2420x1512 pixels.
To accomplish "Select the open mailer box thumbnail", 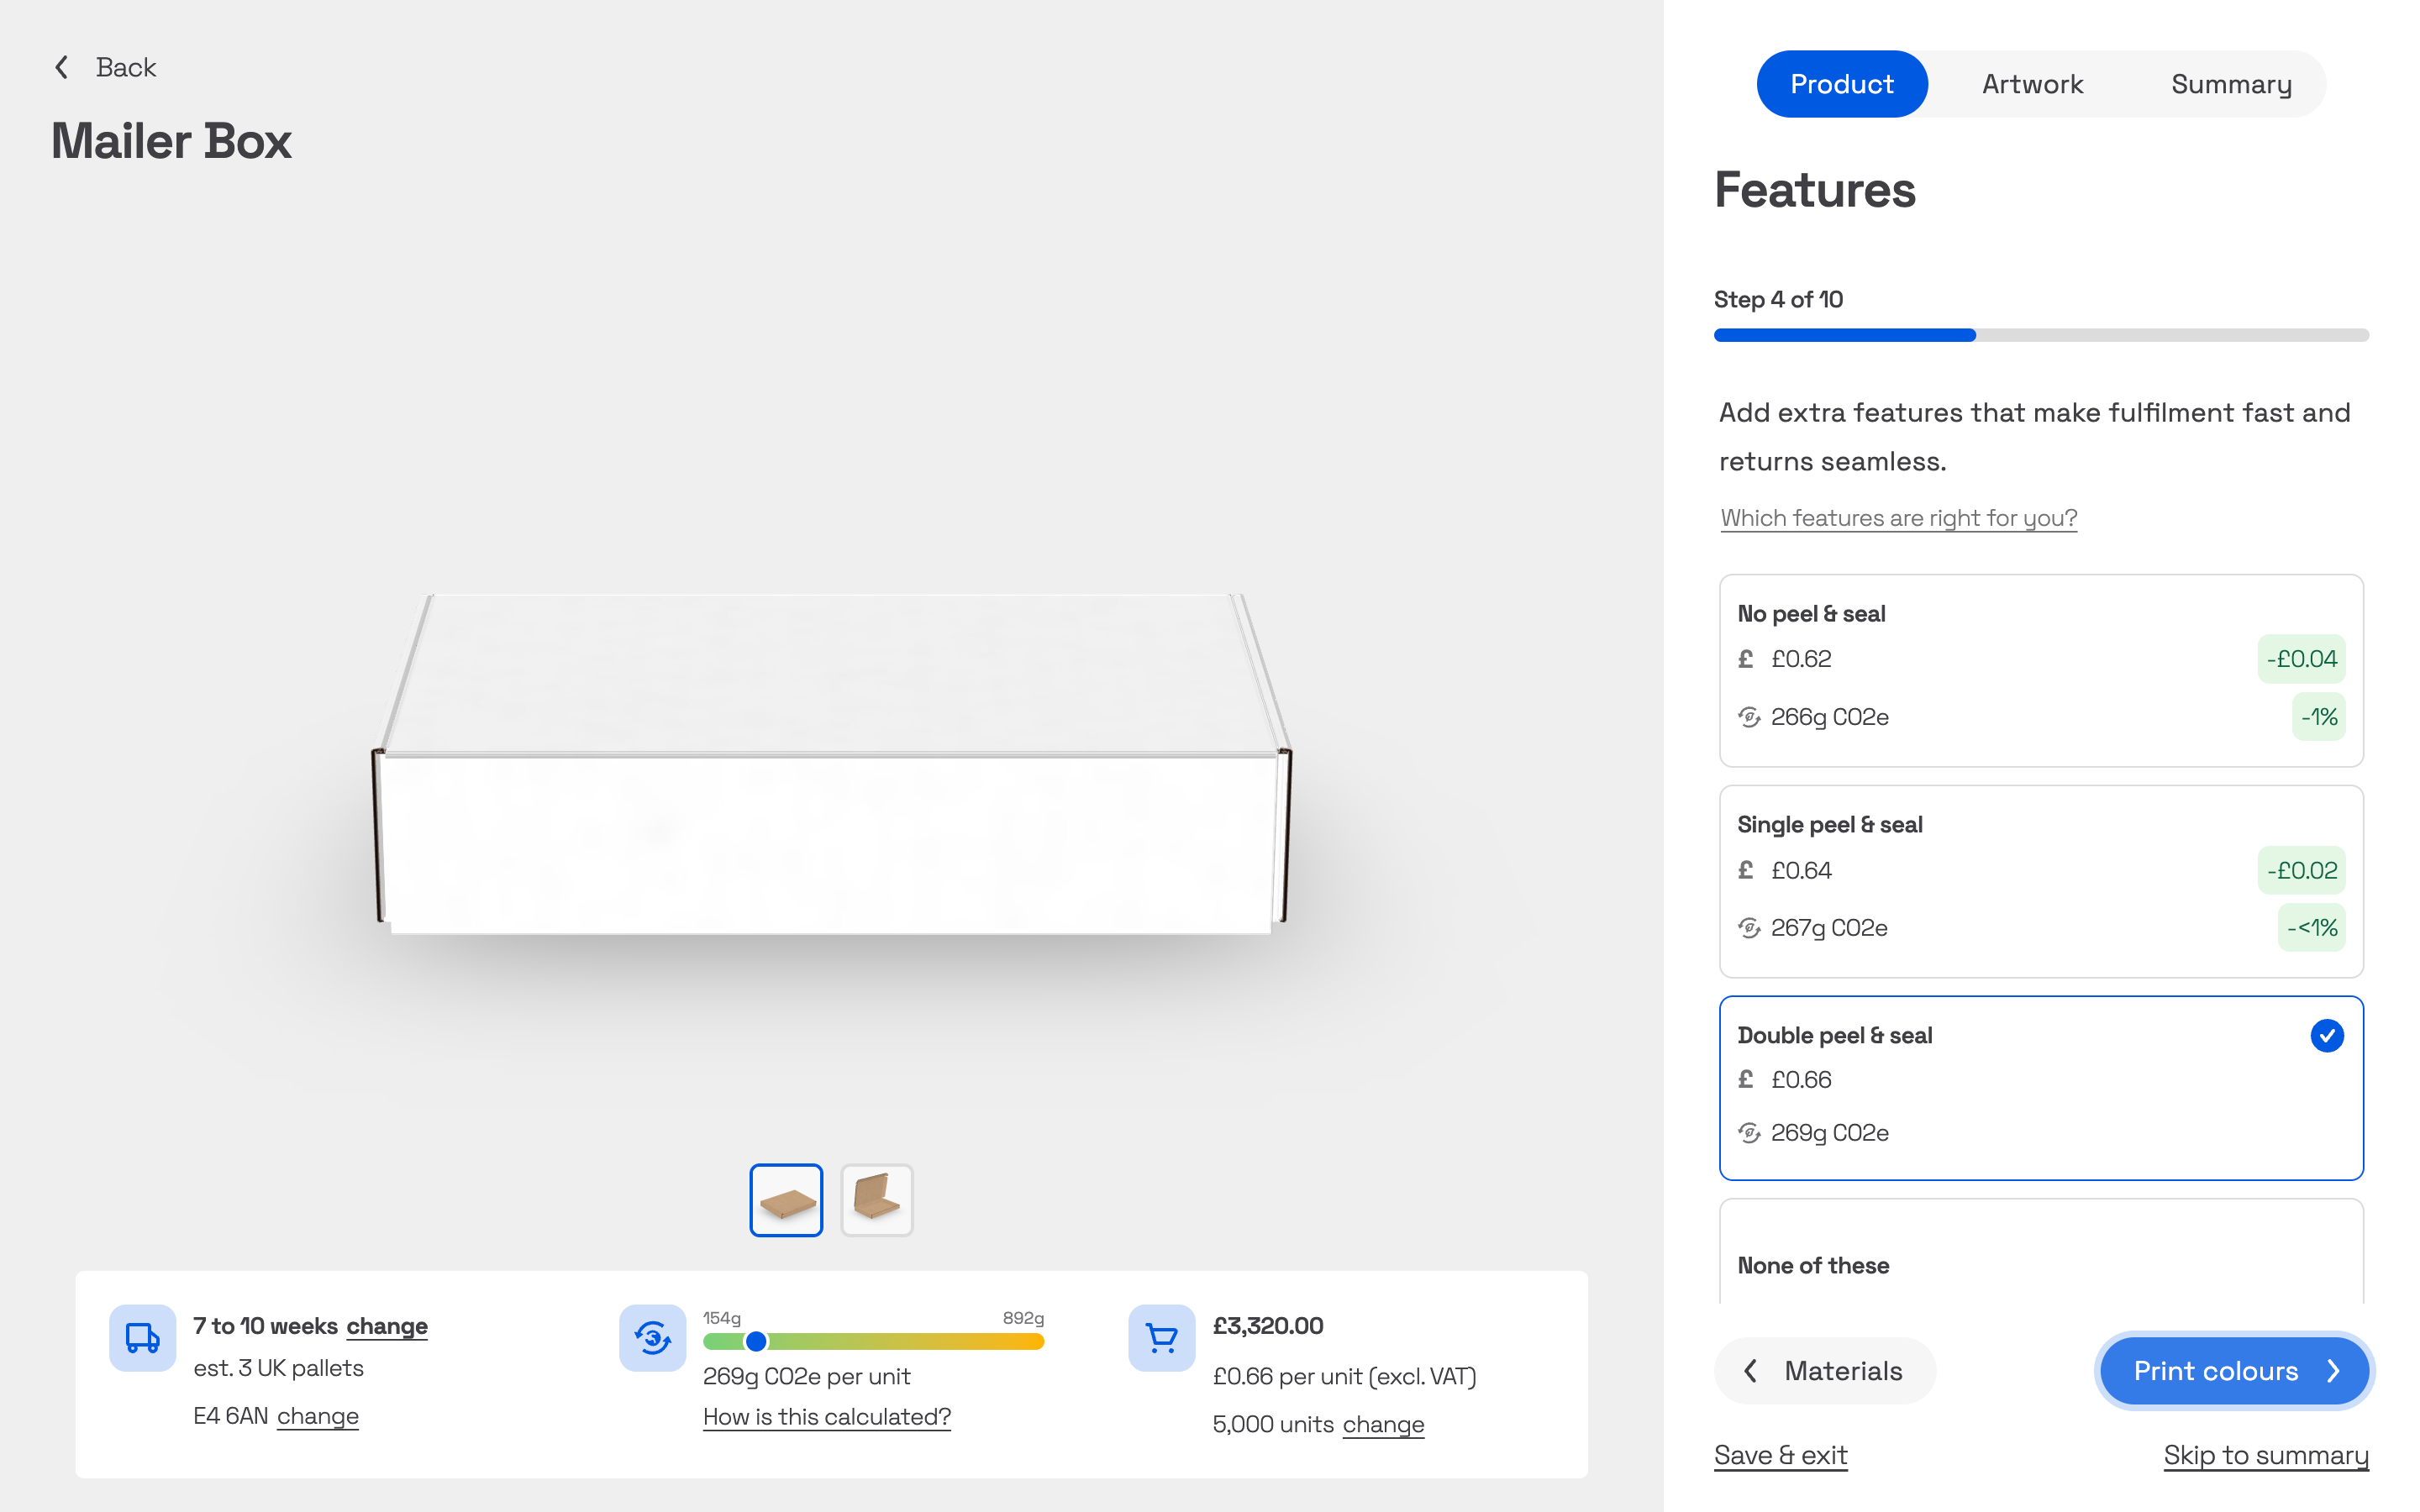I will point(876,1199).
